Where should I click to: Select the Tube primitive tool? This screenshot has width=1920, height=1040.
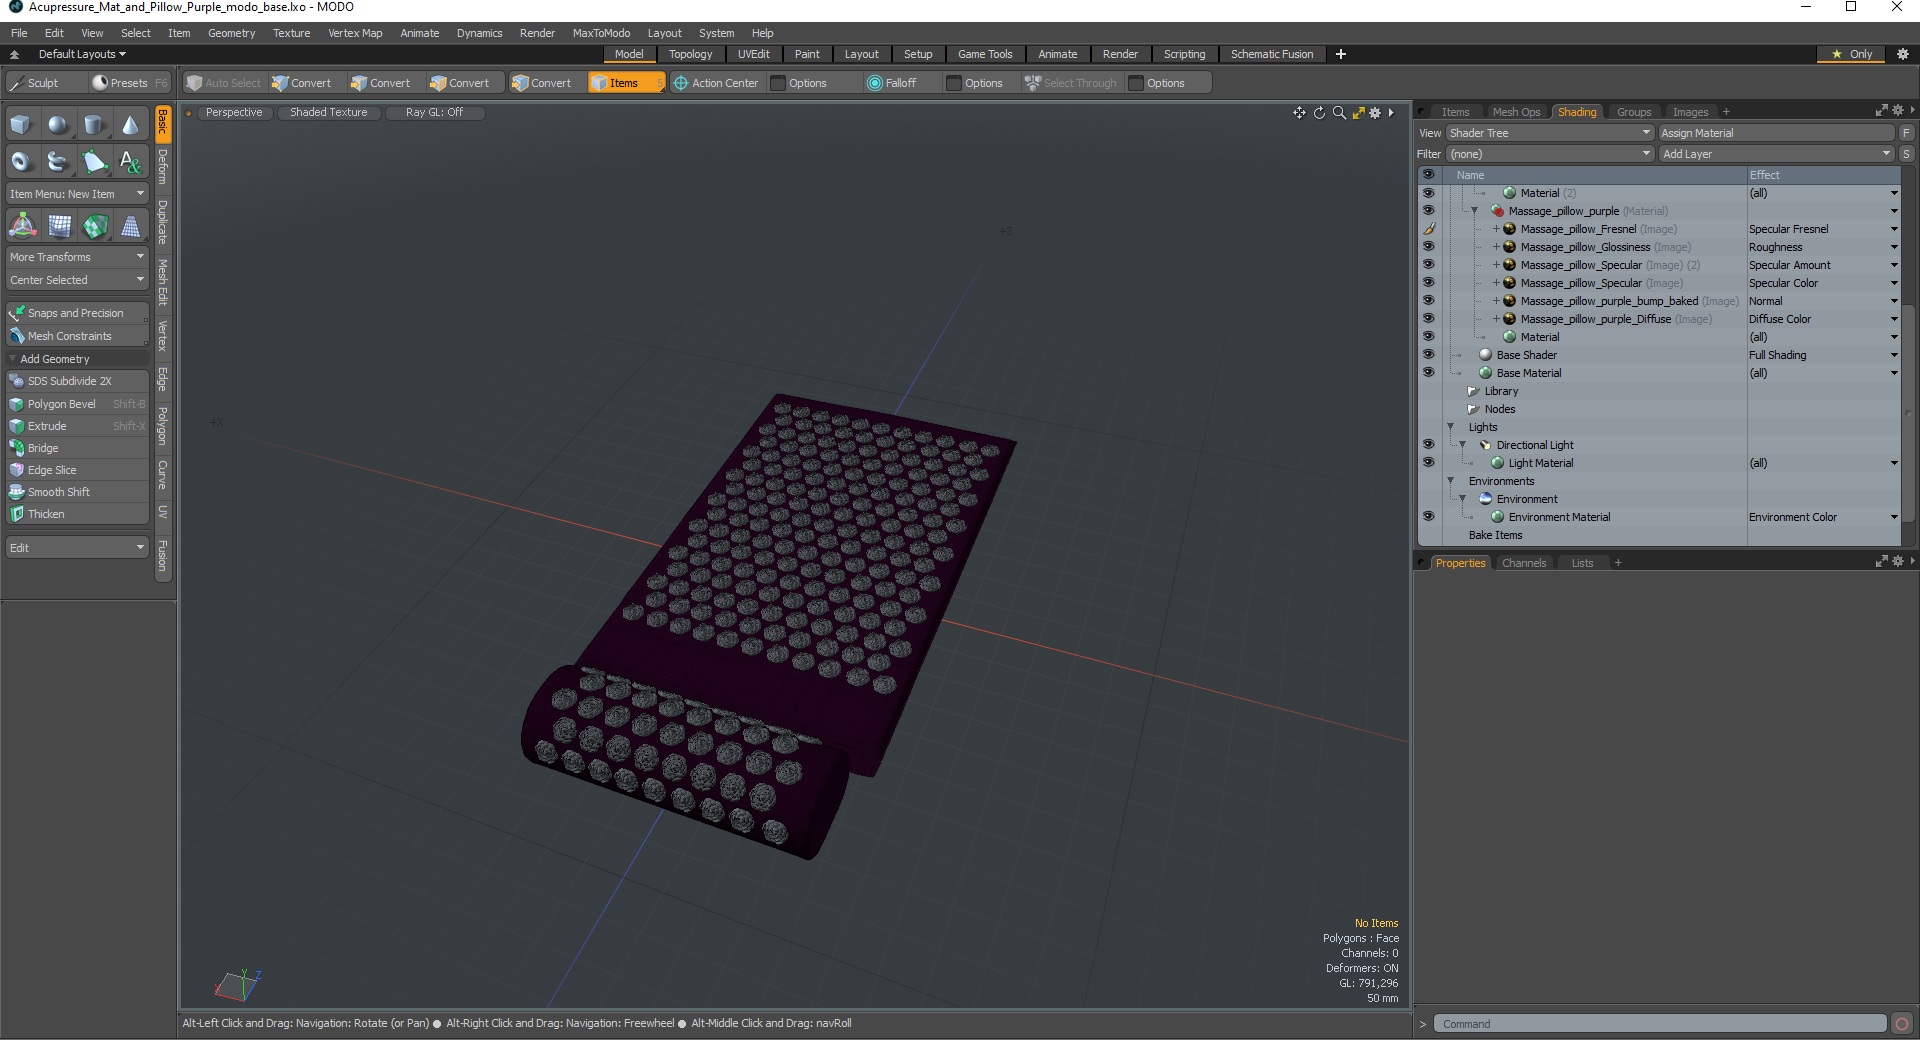click(x=58, y=161)
